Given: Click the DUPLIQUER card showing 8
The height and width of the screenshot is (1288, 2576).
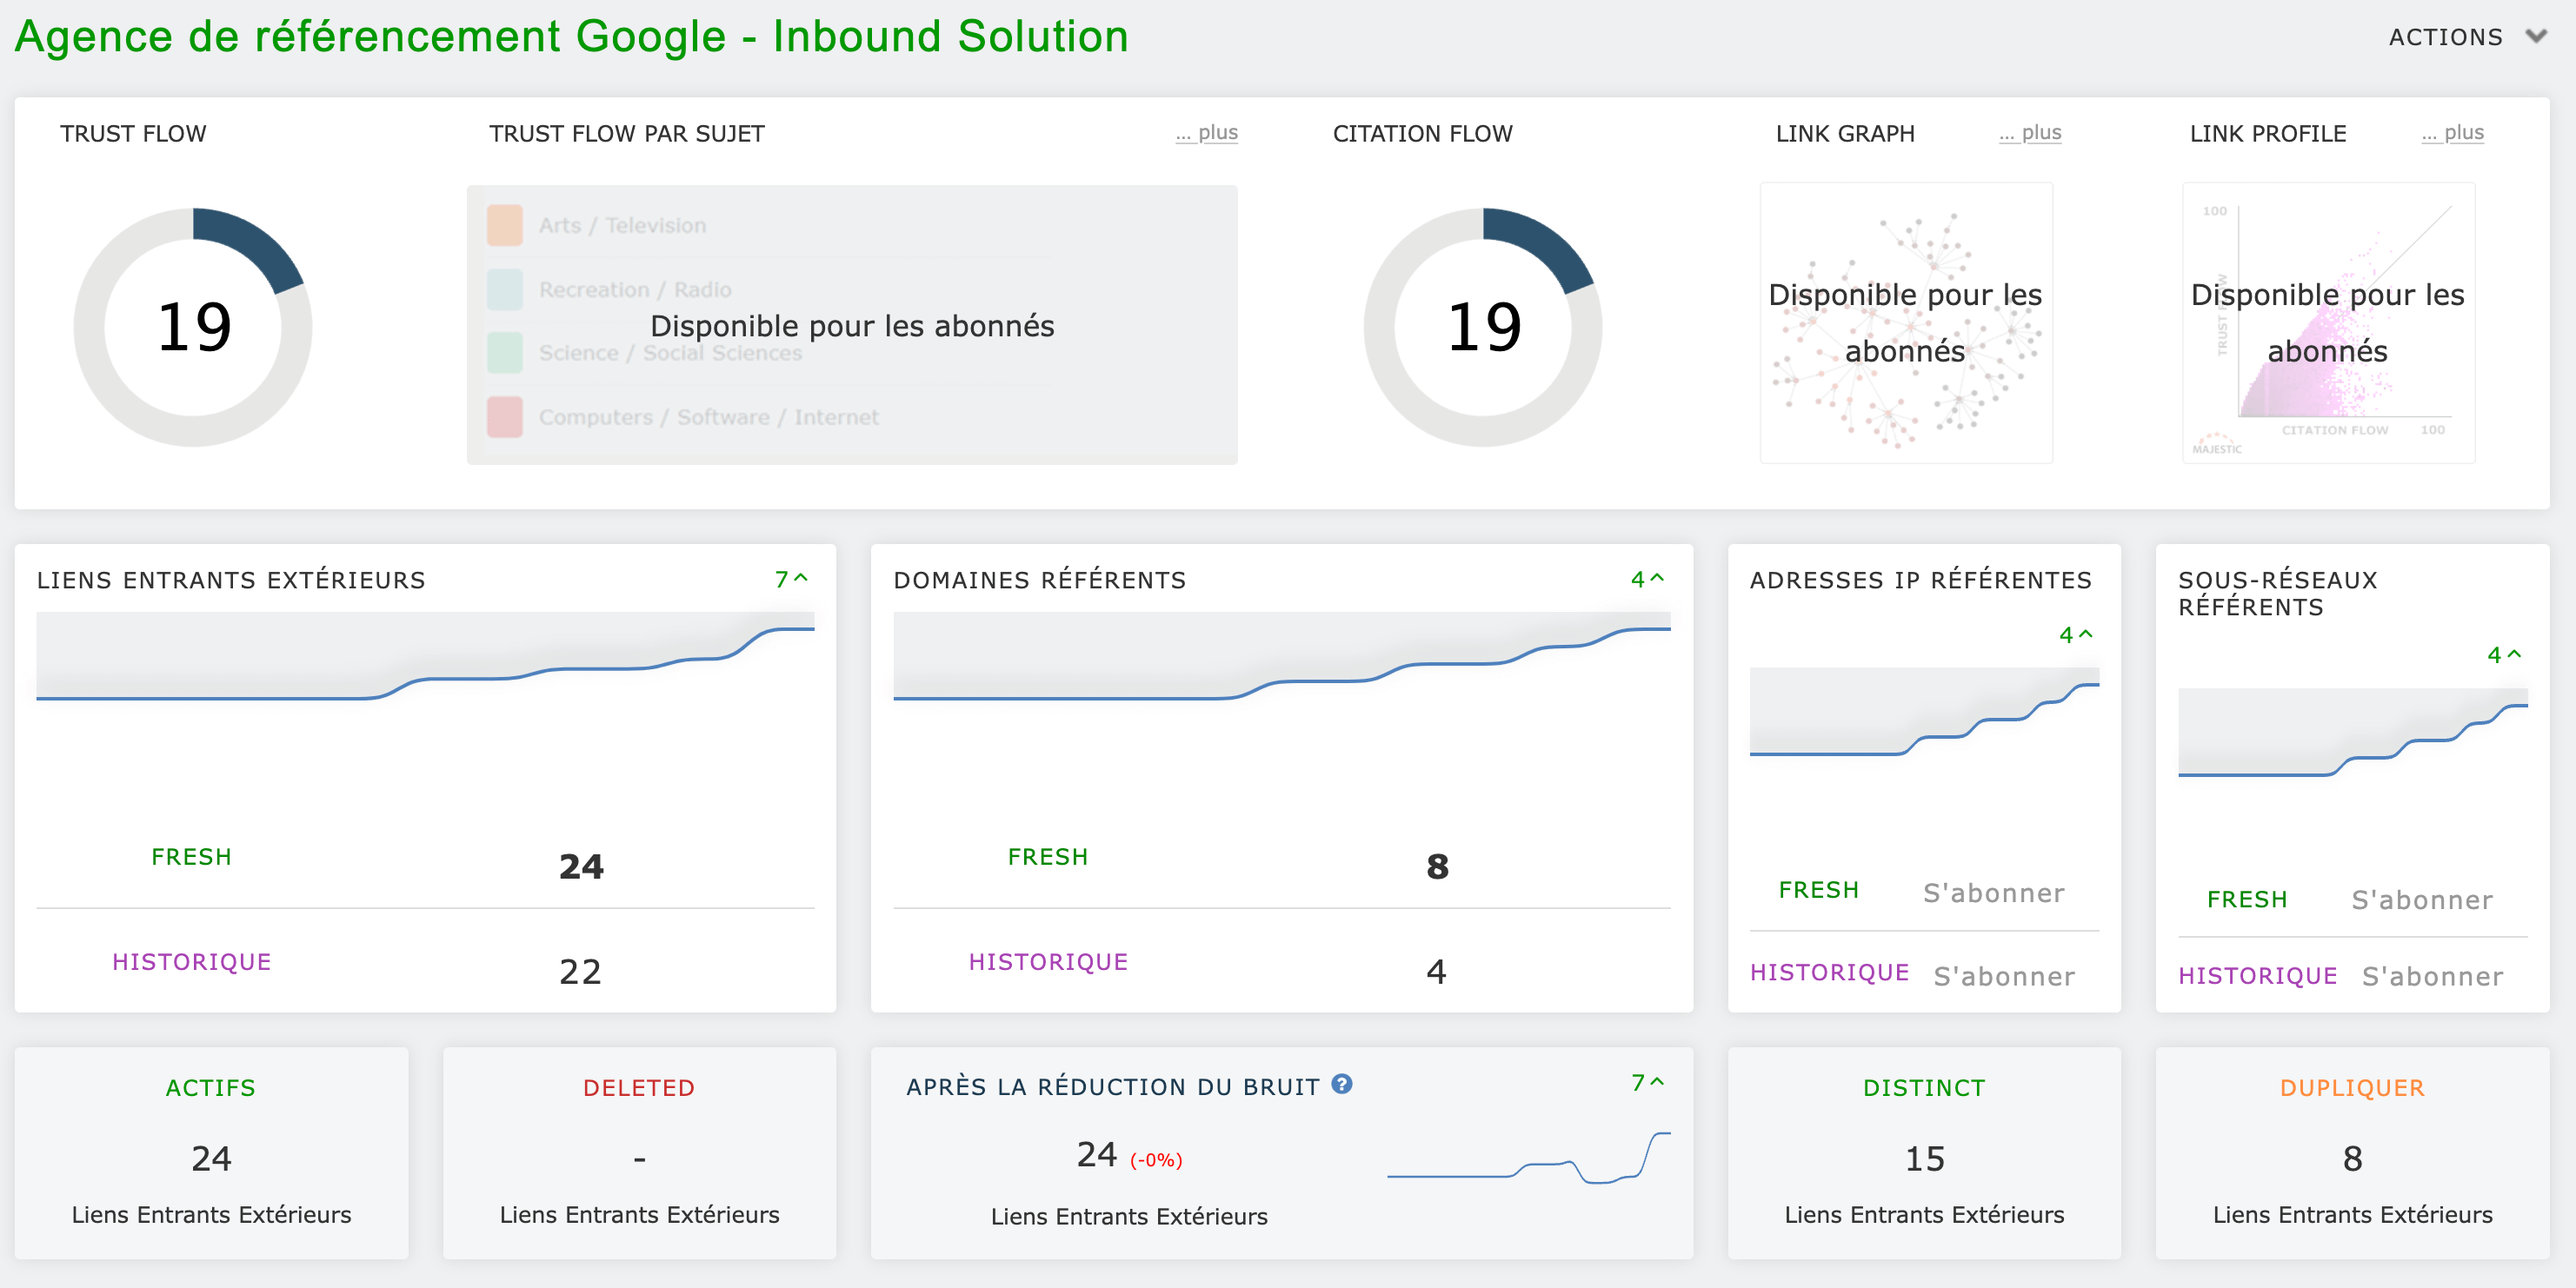Looking at the screenshot, I should click(x=2352, y=1153).
